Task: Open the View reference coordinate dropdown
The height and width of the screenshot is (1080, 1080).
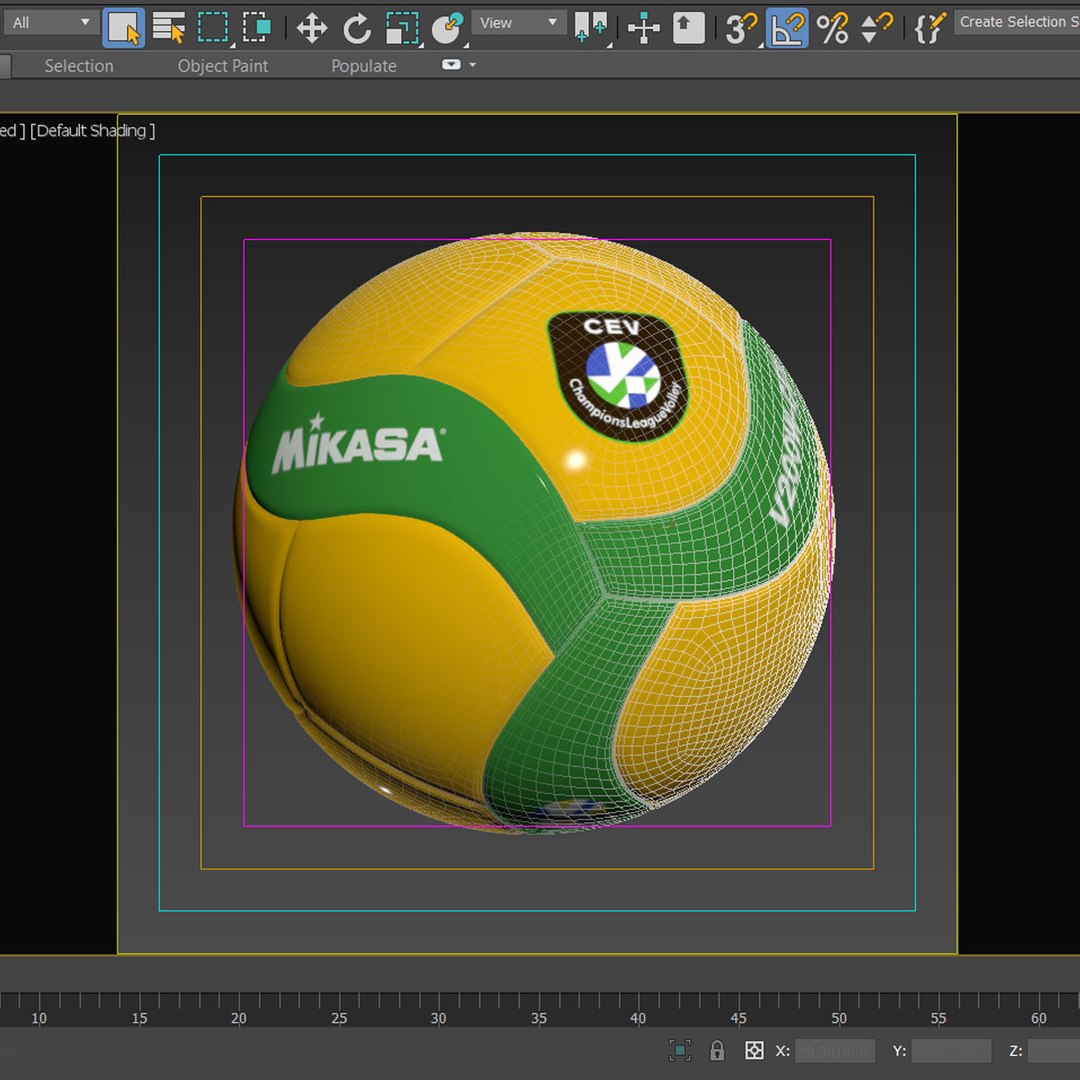Action: click(x=519, y=23)
